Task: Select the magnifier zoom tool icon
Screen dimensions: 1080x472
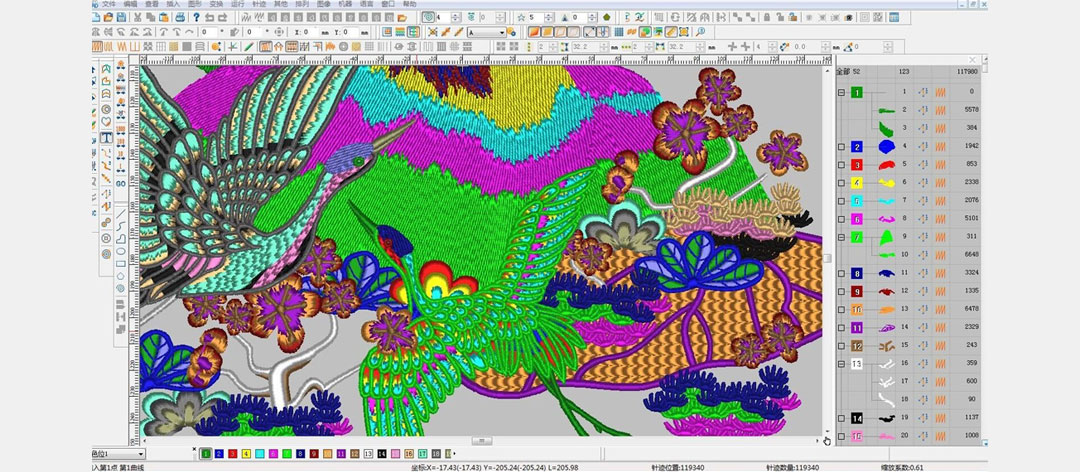Action: pyautogui.click(x=701, y=32)
